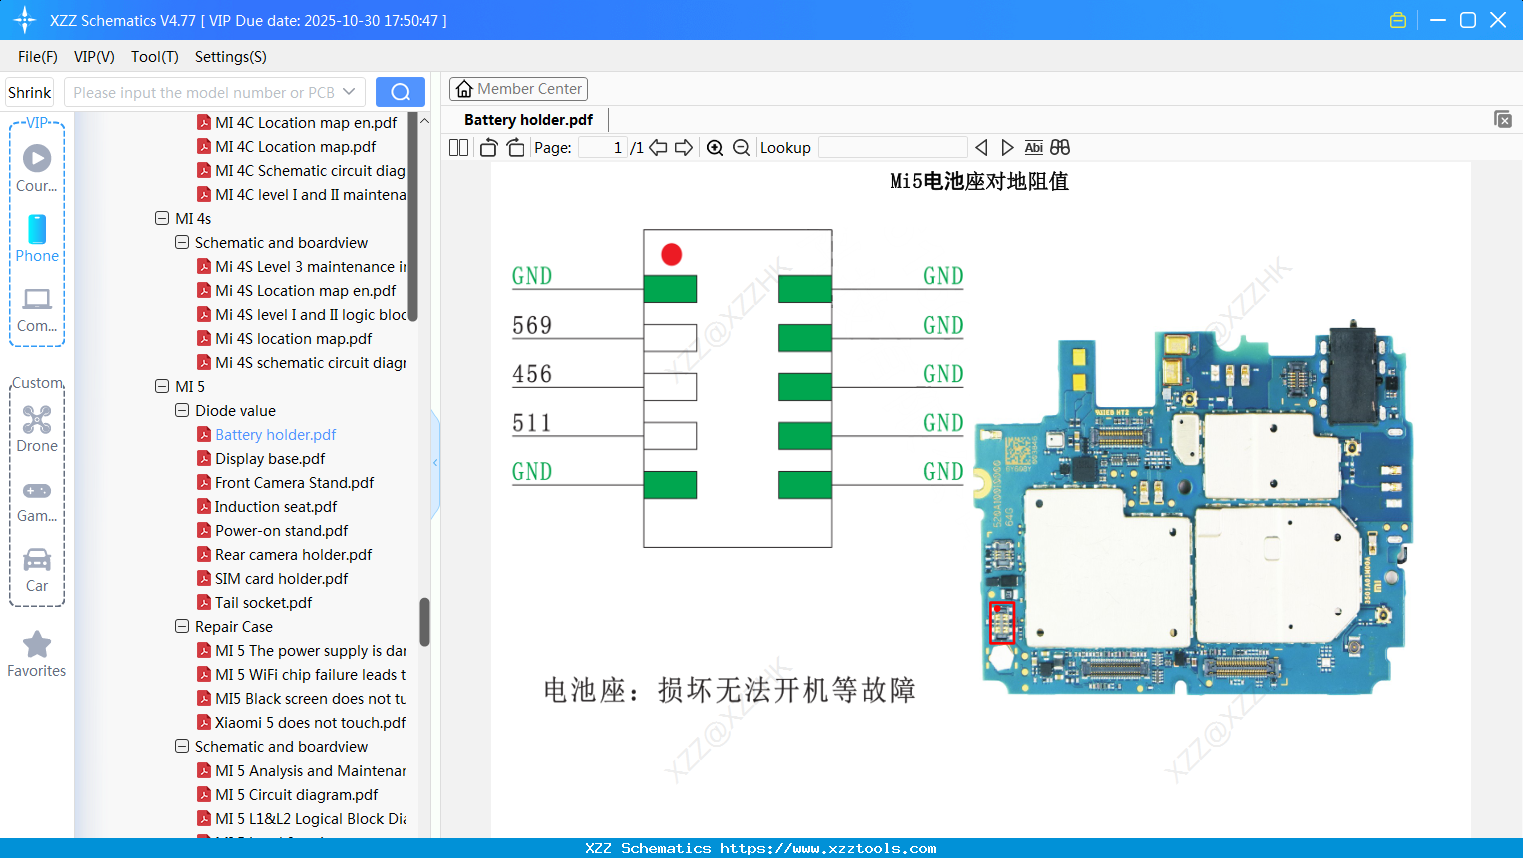Screen dimensions: 1523x858
Task: Select the Phone category icon
Action: click(37, 238)
